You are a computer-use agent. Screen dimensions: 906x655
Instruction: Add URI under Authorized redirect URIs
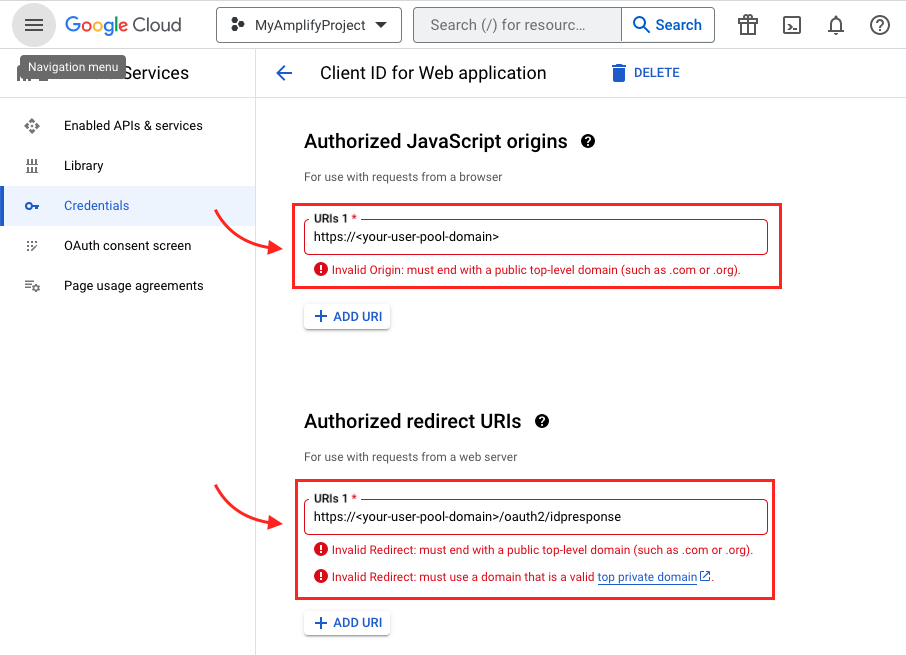[x=347, y=623]
